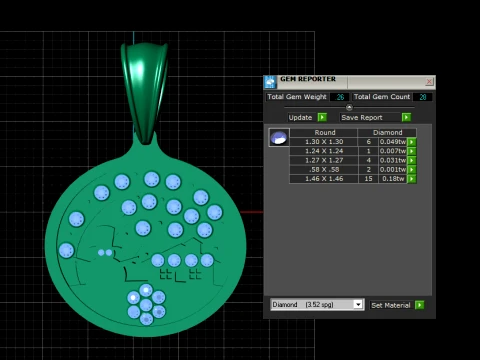Click green arrow beside Set Material
480x360 pixels.
coord(419,305)
